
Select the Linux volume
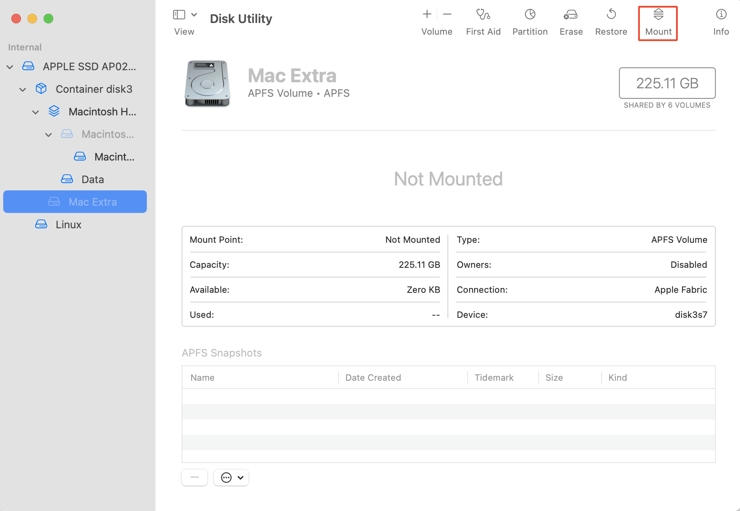[68, 225]
